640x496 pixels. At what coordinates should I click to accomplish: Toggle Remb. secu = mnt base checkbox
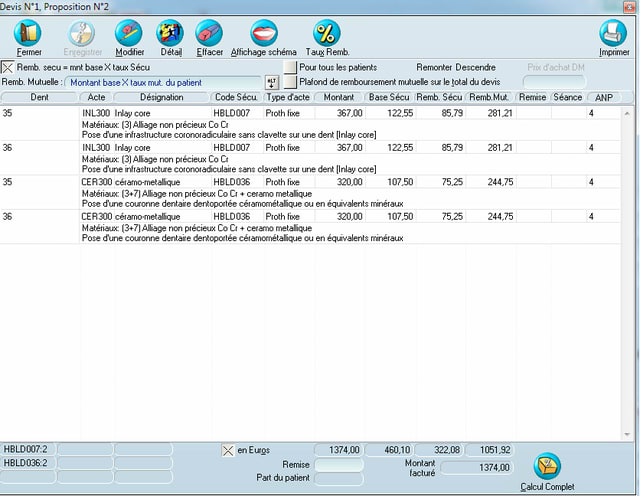point(8,66)
